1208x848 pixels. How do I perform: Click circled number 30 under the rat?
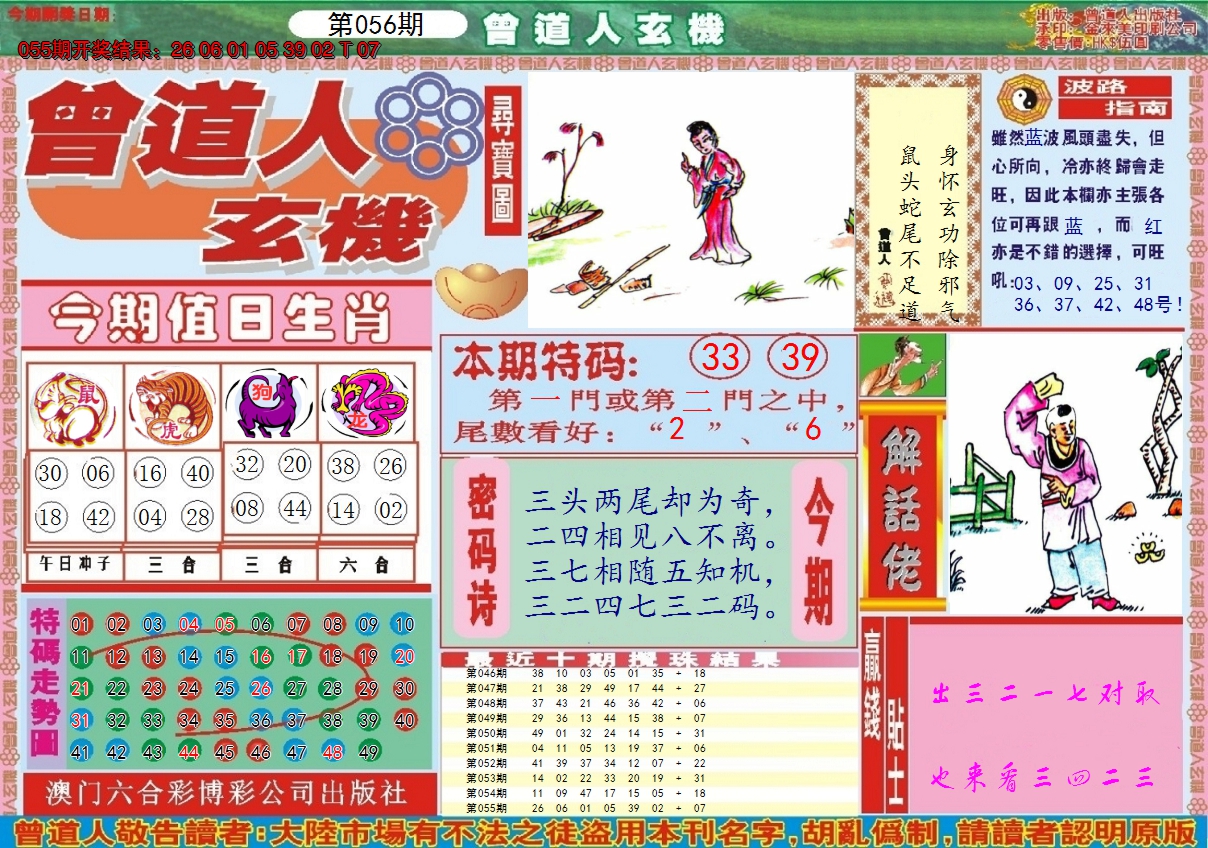[x=50, y=474]
